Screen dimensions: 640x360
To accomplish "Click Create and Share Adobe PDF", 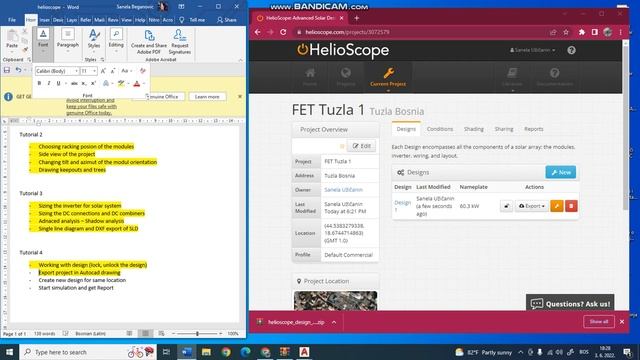I will (x=149, y=42).
